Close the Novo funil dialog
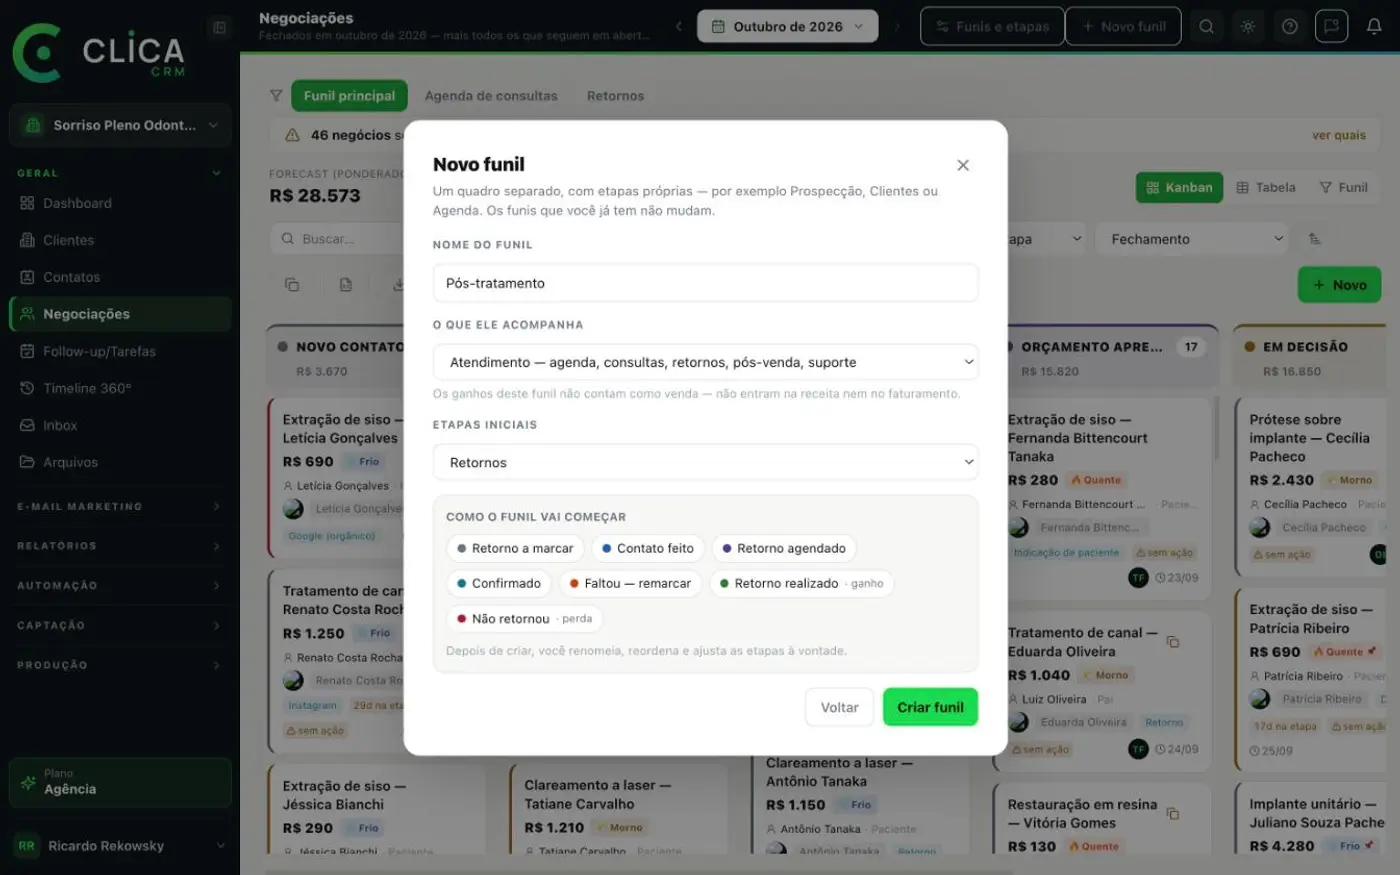1400x875 pixels. (x=963, y=165)
